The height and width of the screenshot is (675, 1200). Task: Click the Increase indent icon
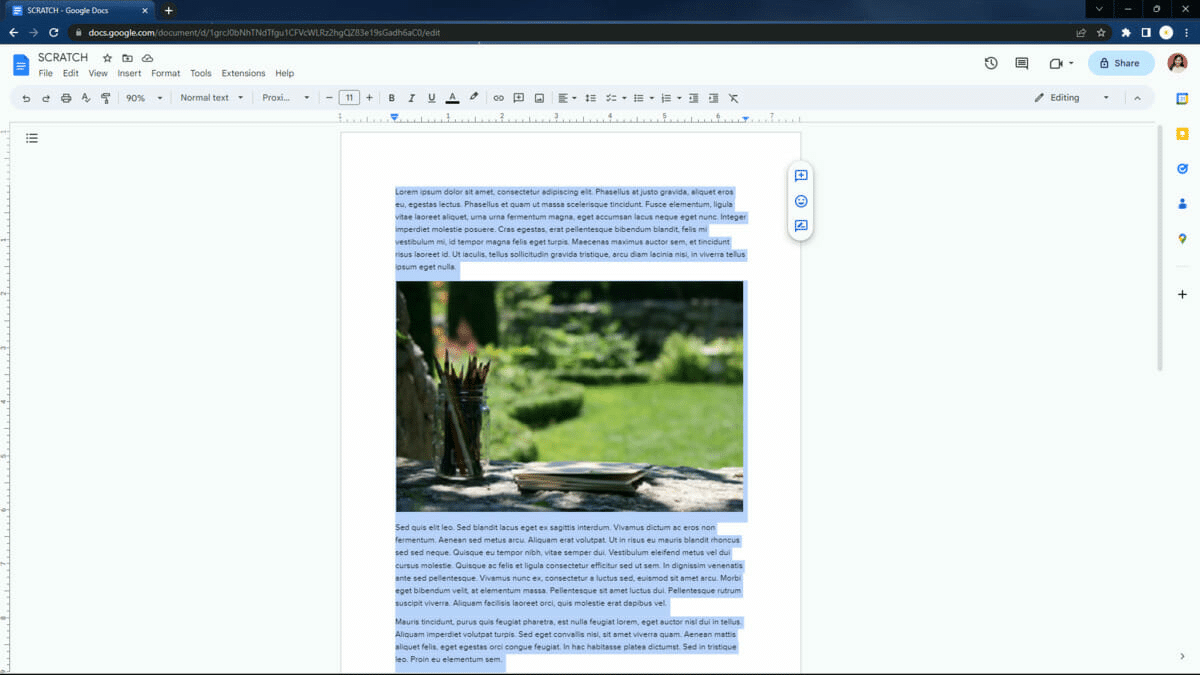tap(713, 98)
